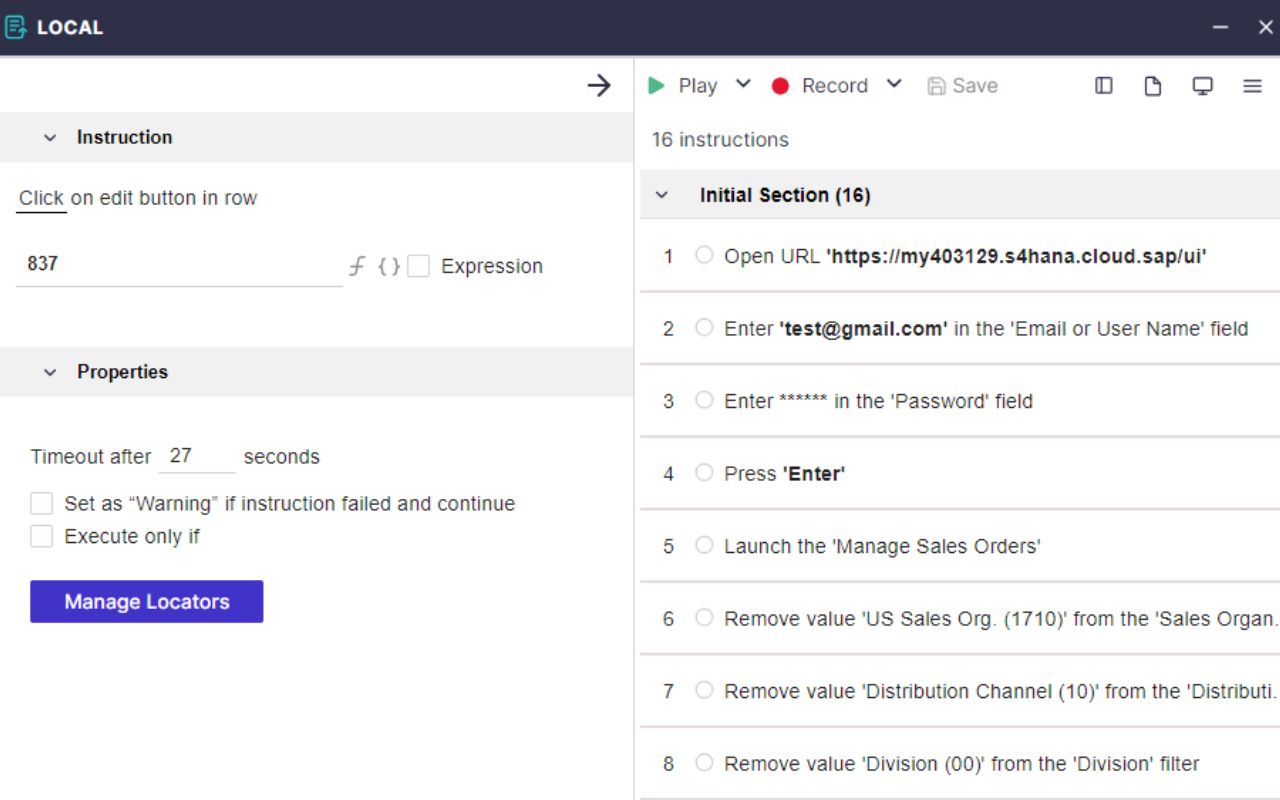Enable the Expression checkbox
The image size is (1280, 800).
418,265
